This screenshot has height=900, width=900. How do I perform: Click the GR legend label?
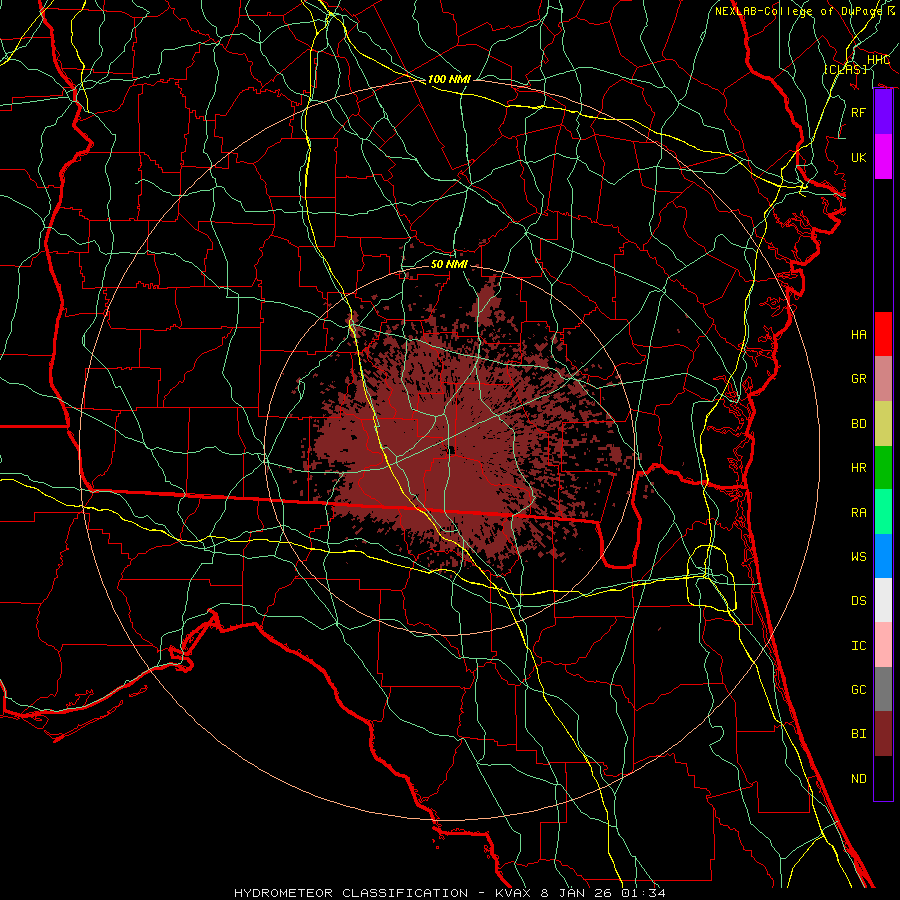click(858, 379)
